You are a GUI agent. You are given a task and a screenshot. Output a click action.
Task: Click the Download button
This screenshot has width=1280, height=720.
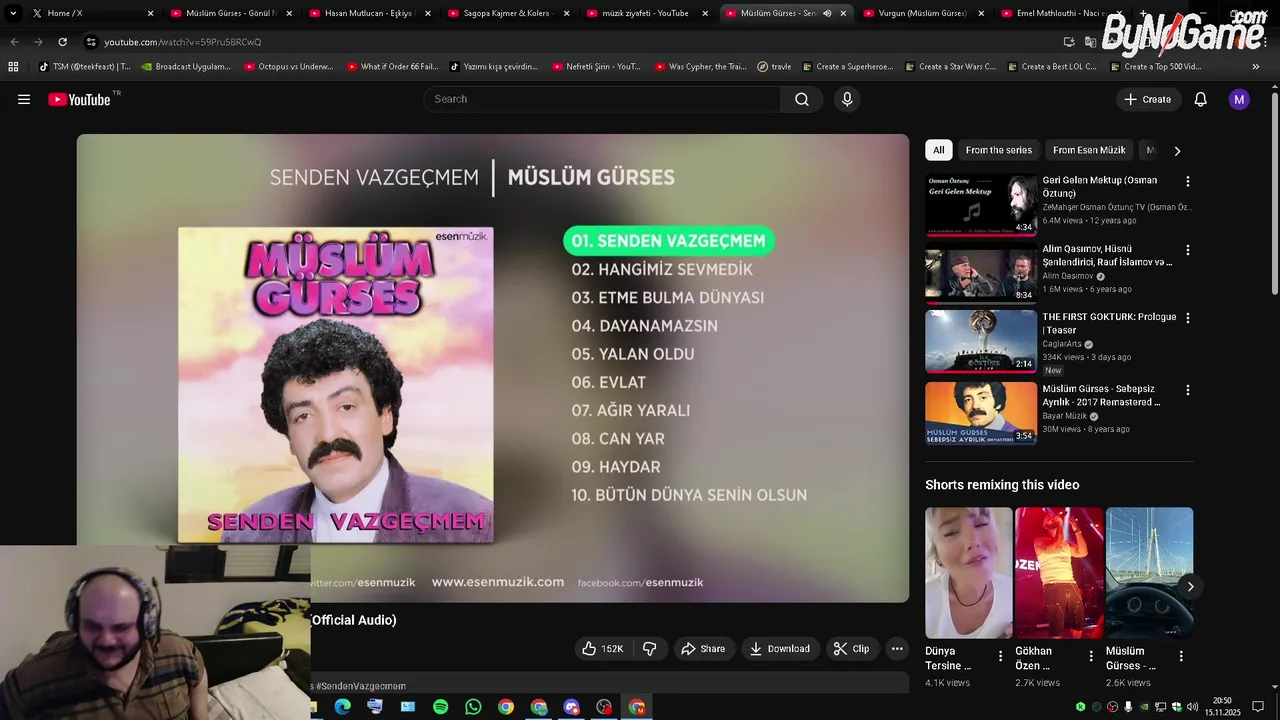click(x=780, y=649)
